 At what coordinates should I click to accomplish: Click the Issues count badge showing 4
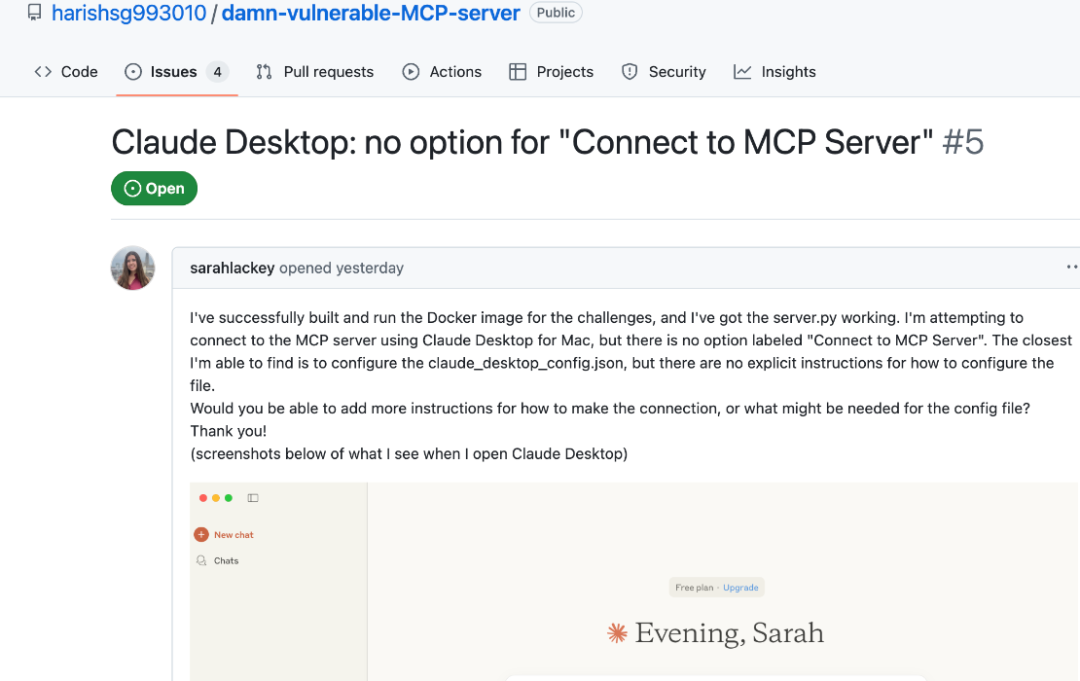coord(217,72)
